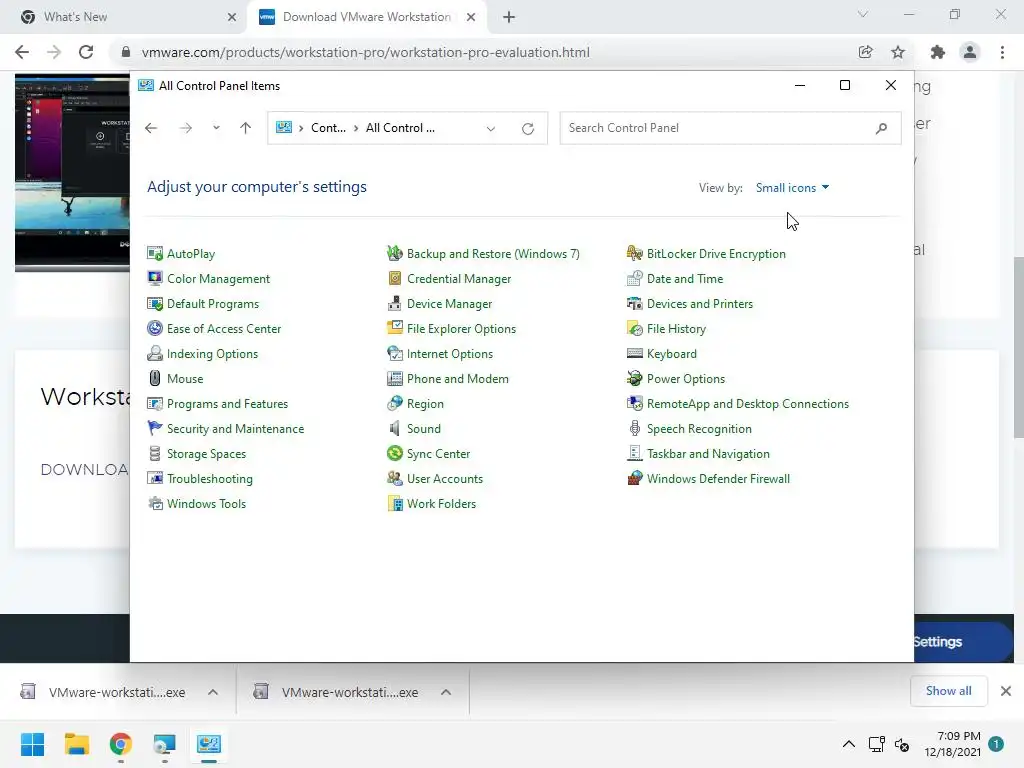Click the Device Manager icon
The height and width of the screenshot is (768, 1024).
[394, 304]
